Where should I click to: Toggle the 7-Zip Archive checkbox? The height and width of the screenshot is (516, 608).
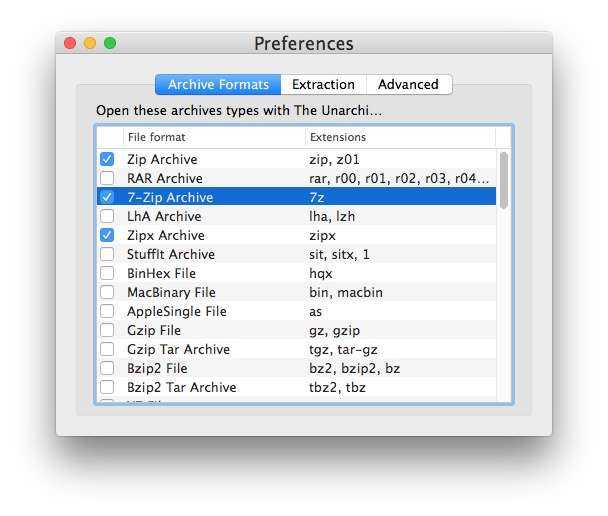coord(107,197)
